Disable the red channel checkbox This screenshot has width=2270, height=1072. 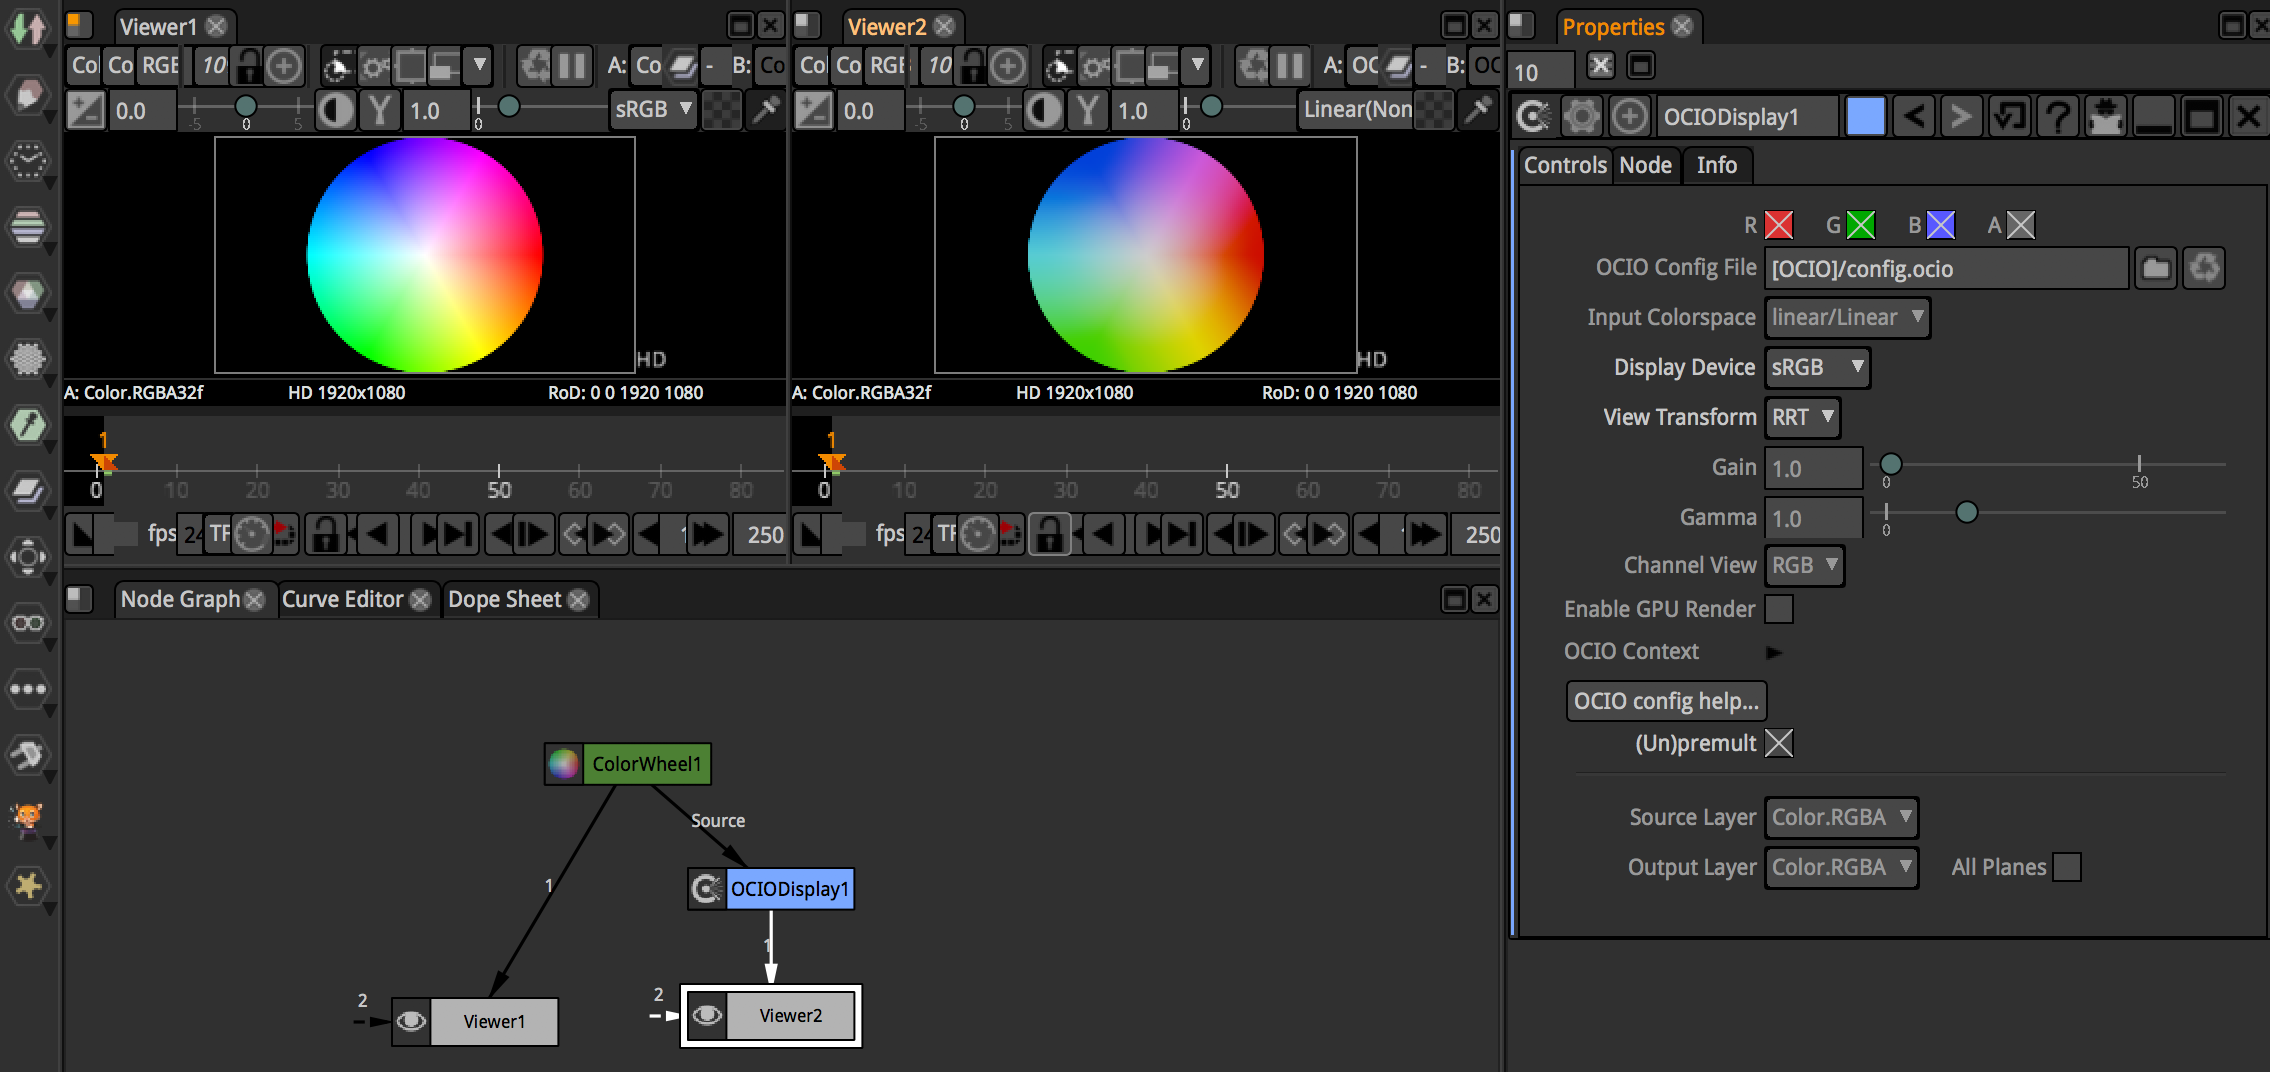(1779, 225)
